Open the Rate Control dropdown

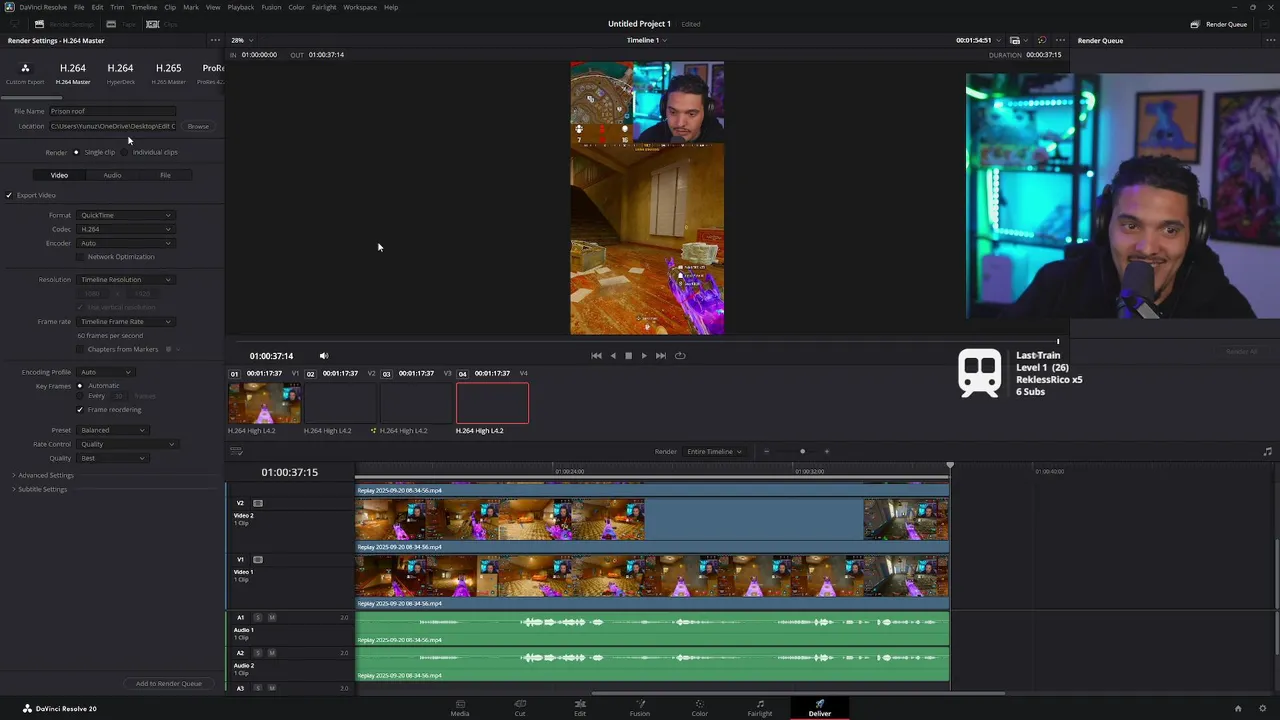[x=127, y=444]
